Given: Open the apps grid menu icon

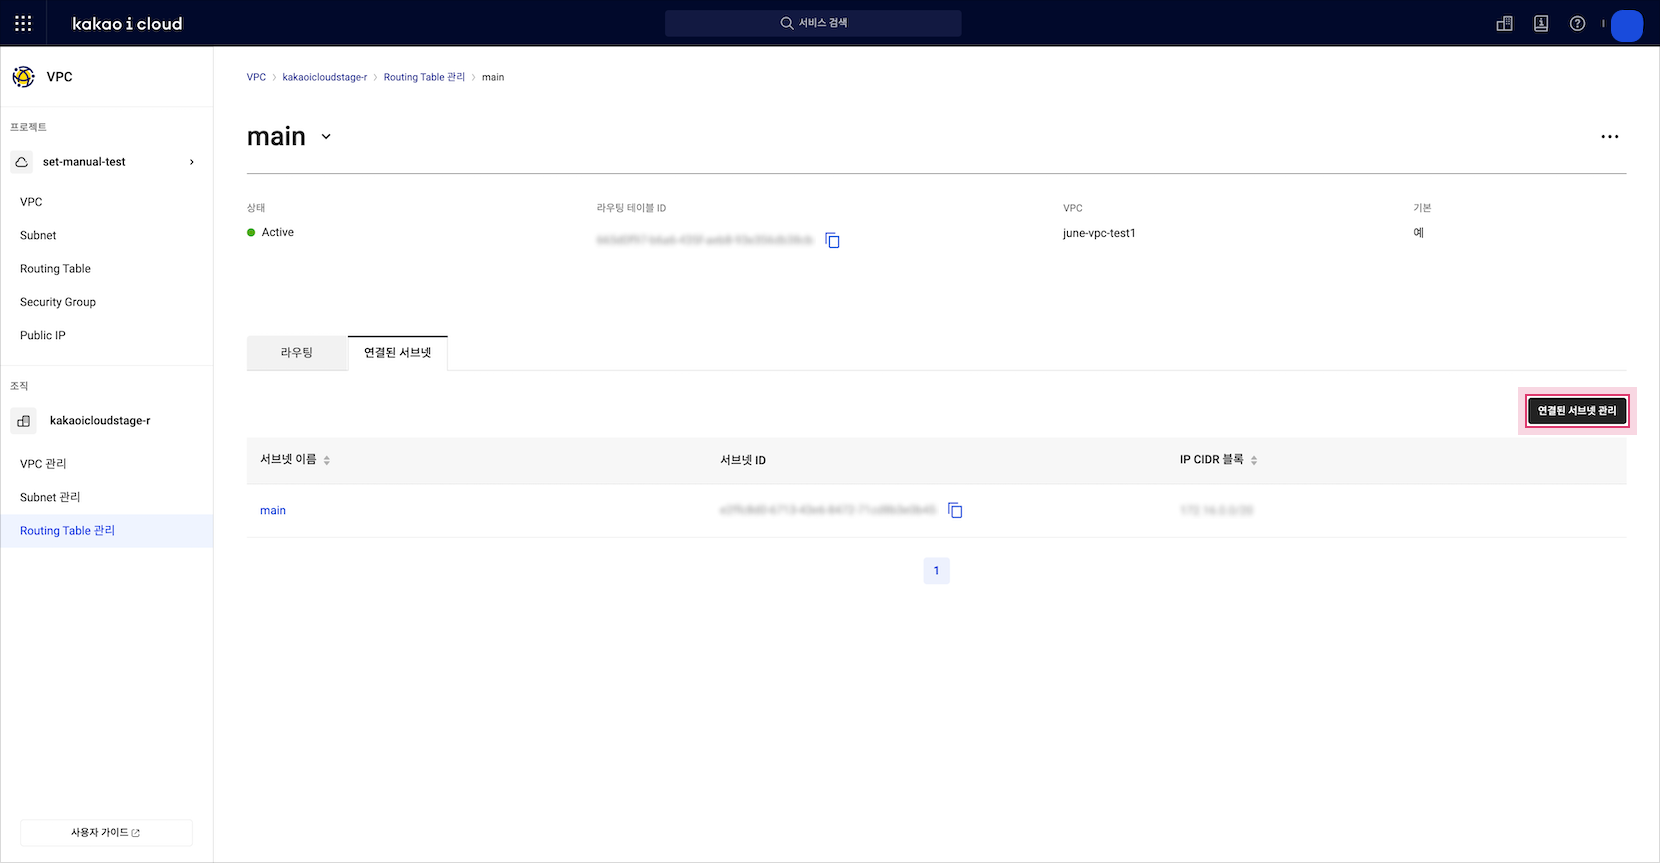Looking at the screenshot, I should point(23,23).
